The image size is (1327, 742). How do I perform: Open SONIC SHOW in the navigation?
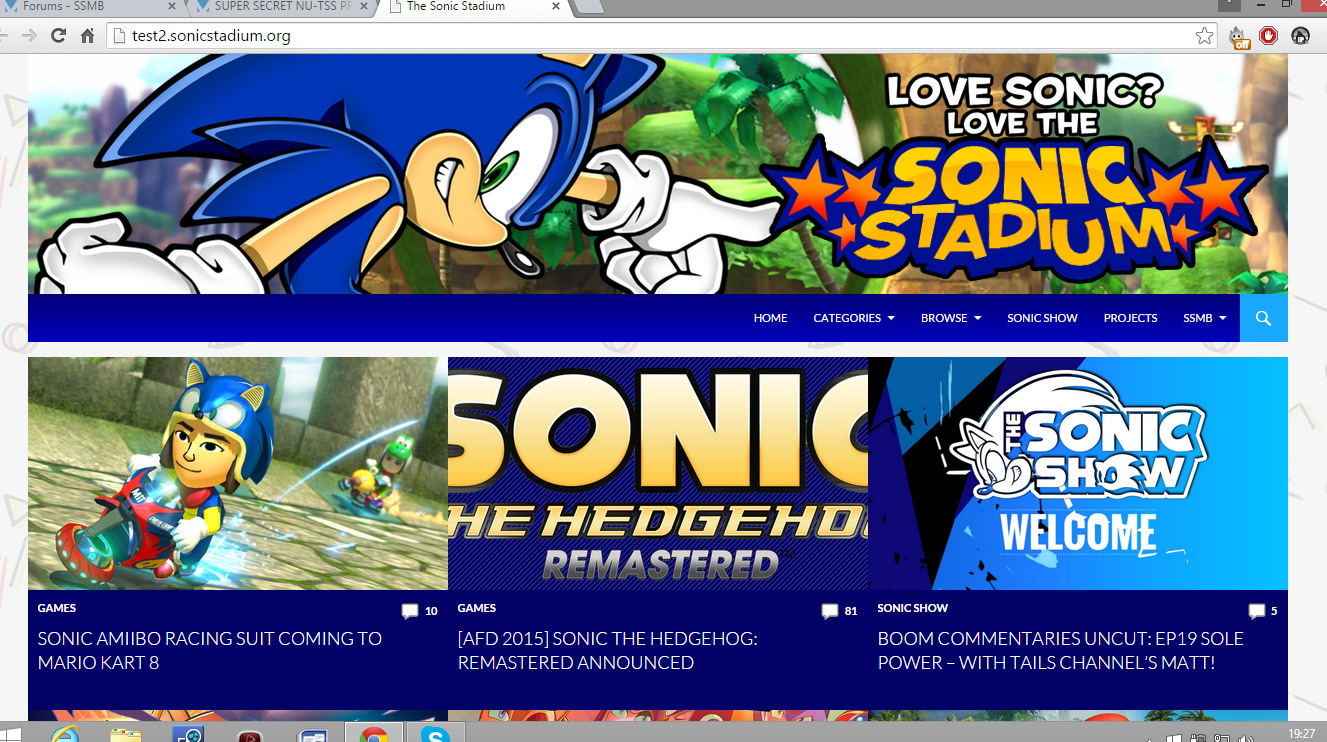point(1042,318)
